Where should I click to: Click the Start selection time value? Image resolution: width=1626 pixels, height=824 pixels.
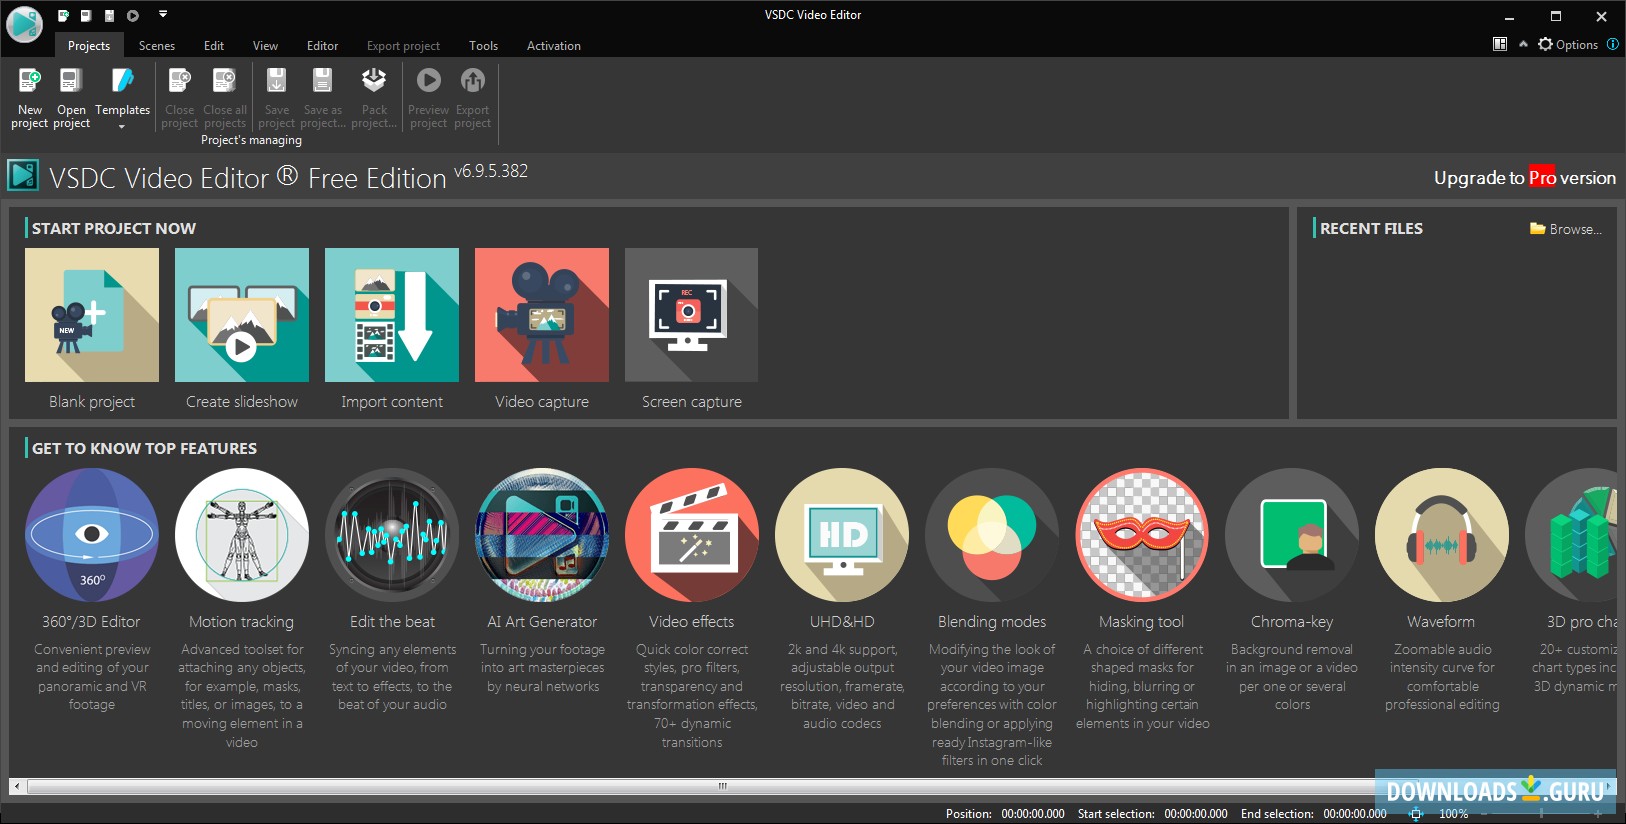(x=1196, y=814)
